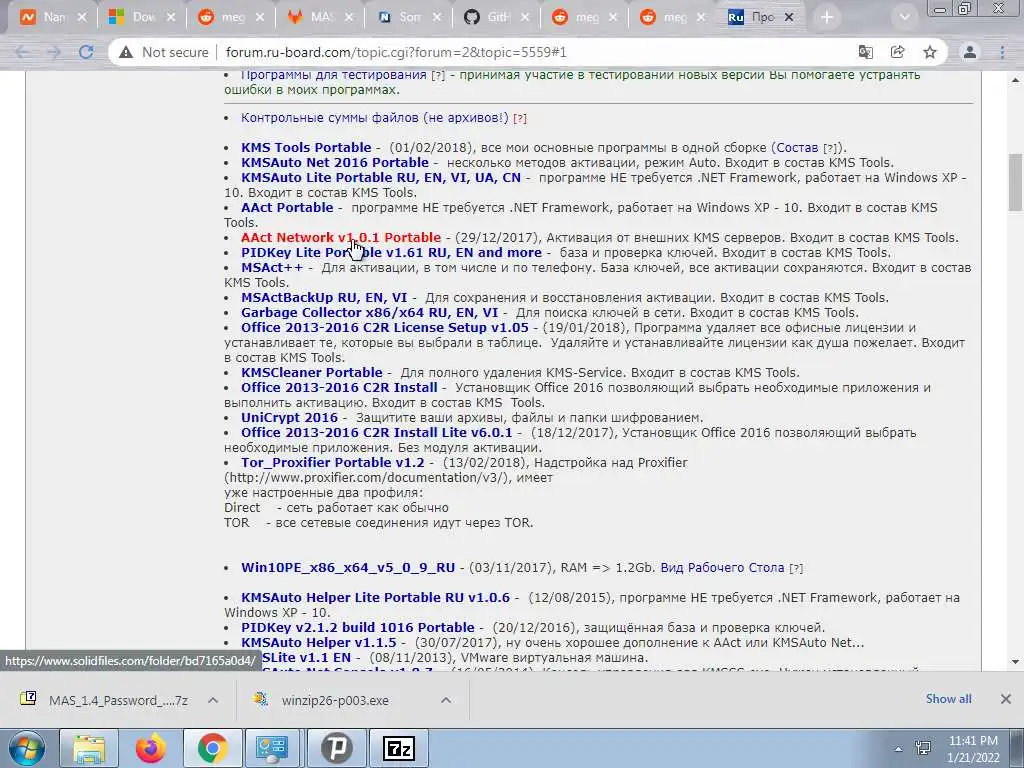1024x768 pixels.
Task: Show hidden system tray icons arrow
Action: (899, 749)
